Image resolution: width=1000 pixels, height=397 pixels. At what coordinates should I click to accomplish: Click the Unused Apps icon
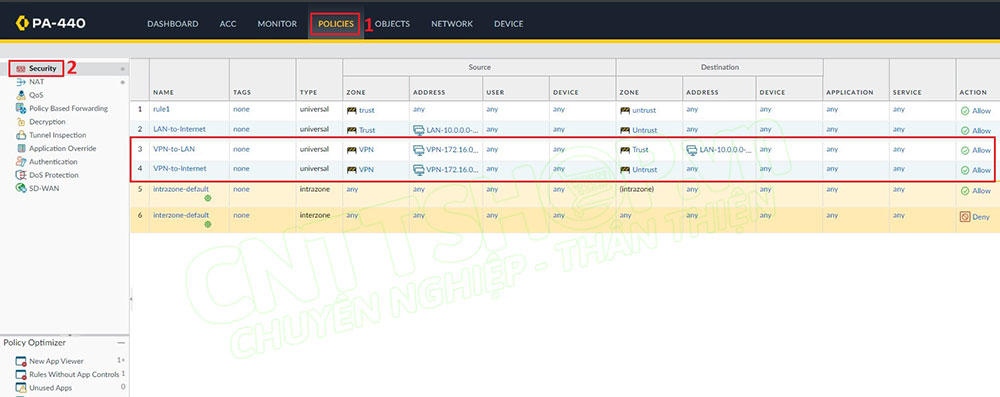(x=20, y=388)
